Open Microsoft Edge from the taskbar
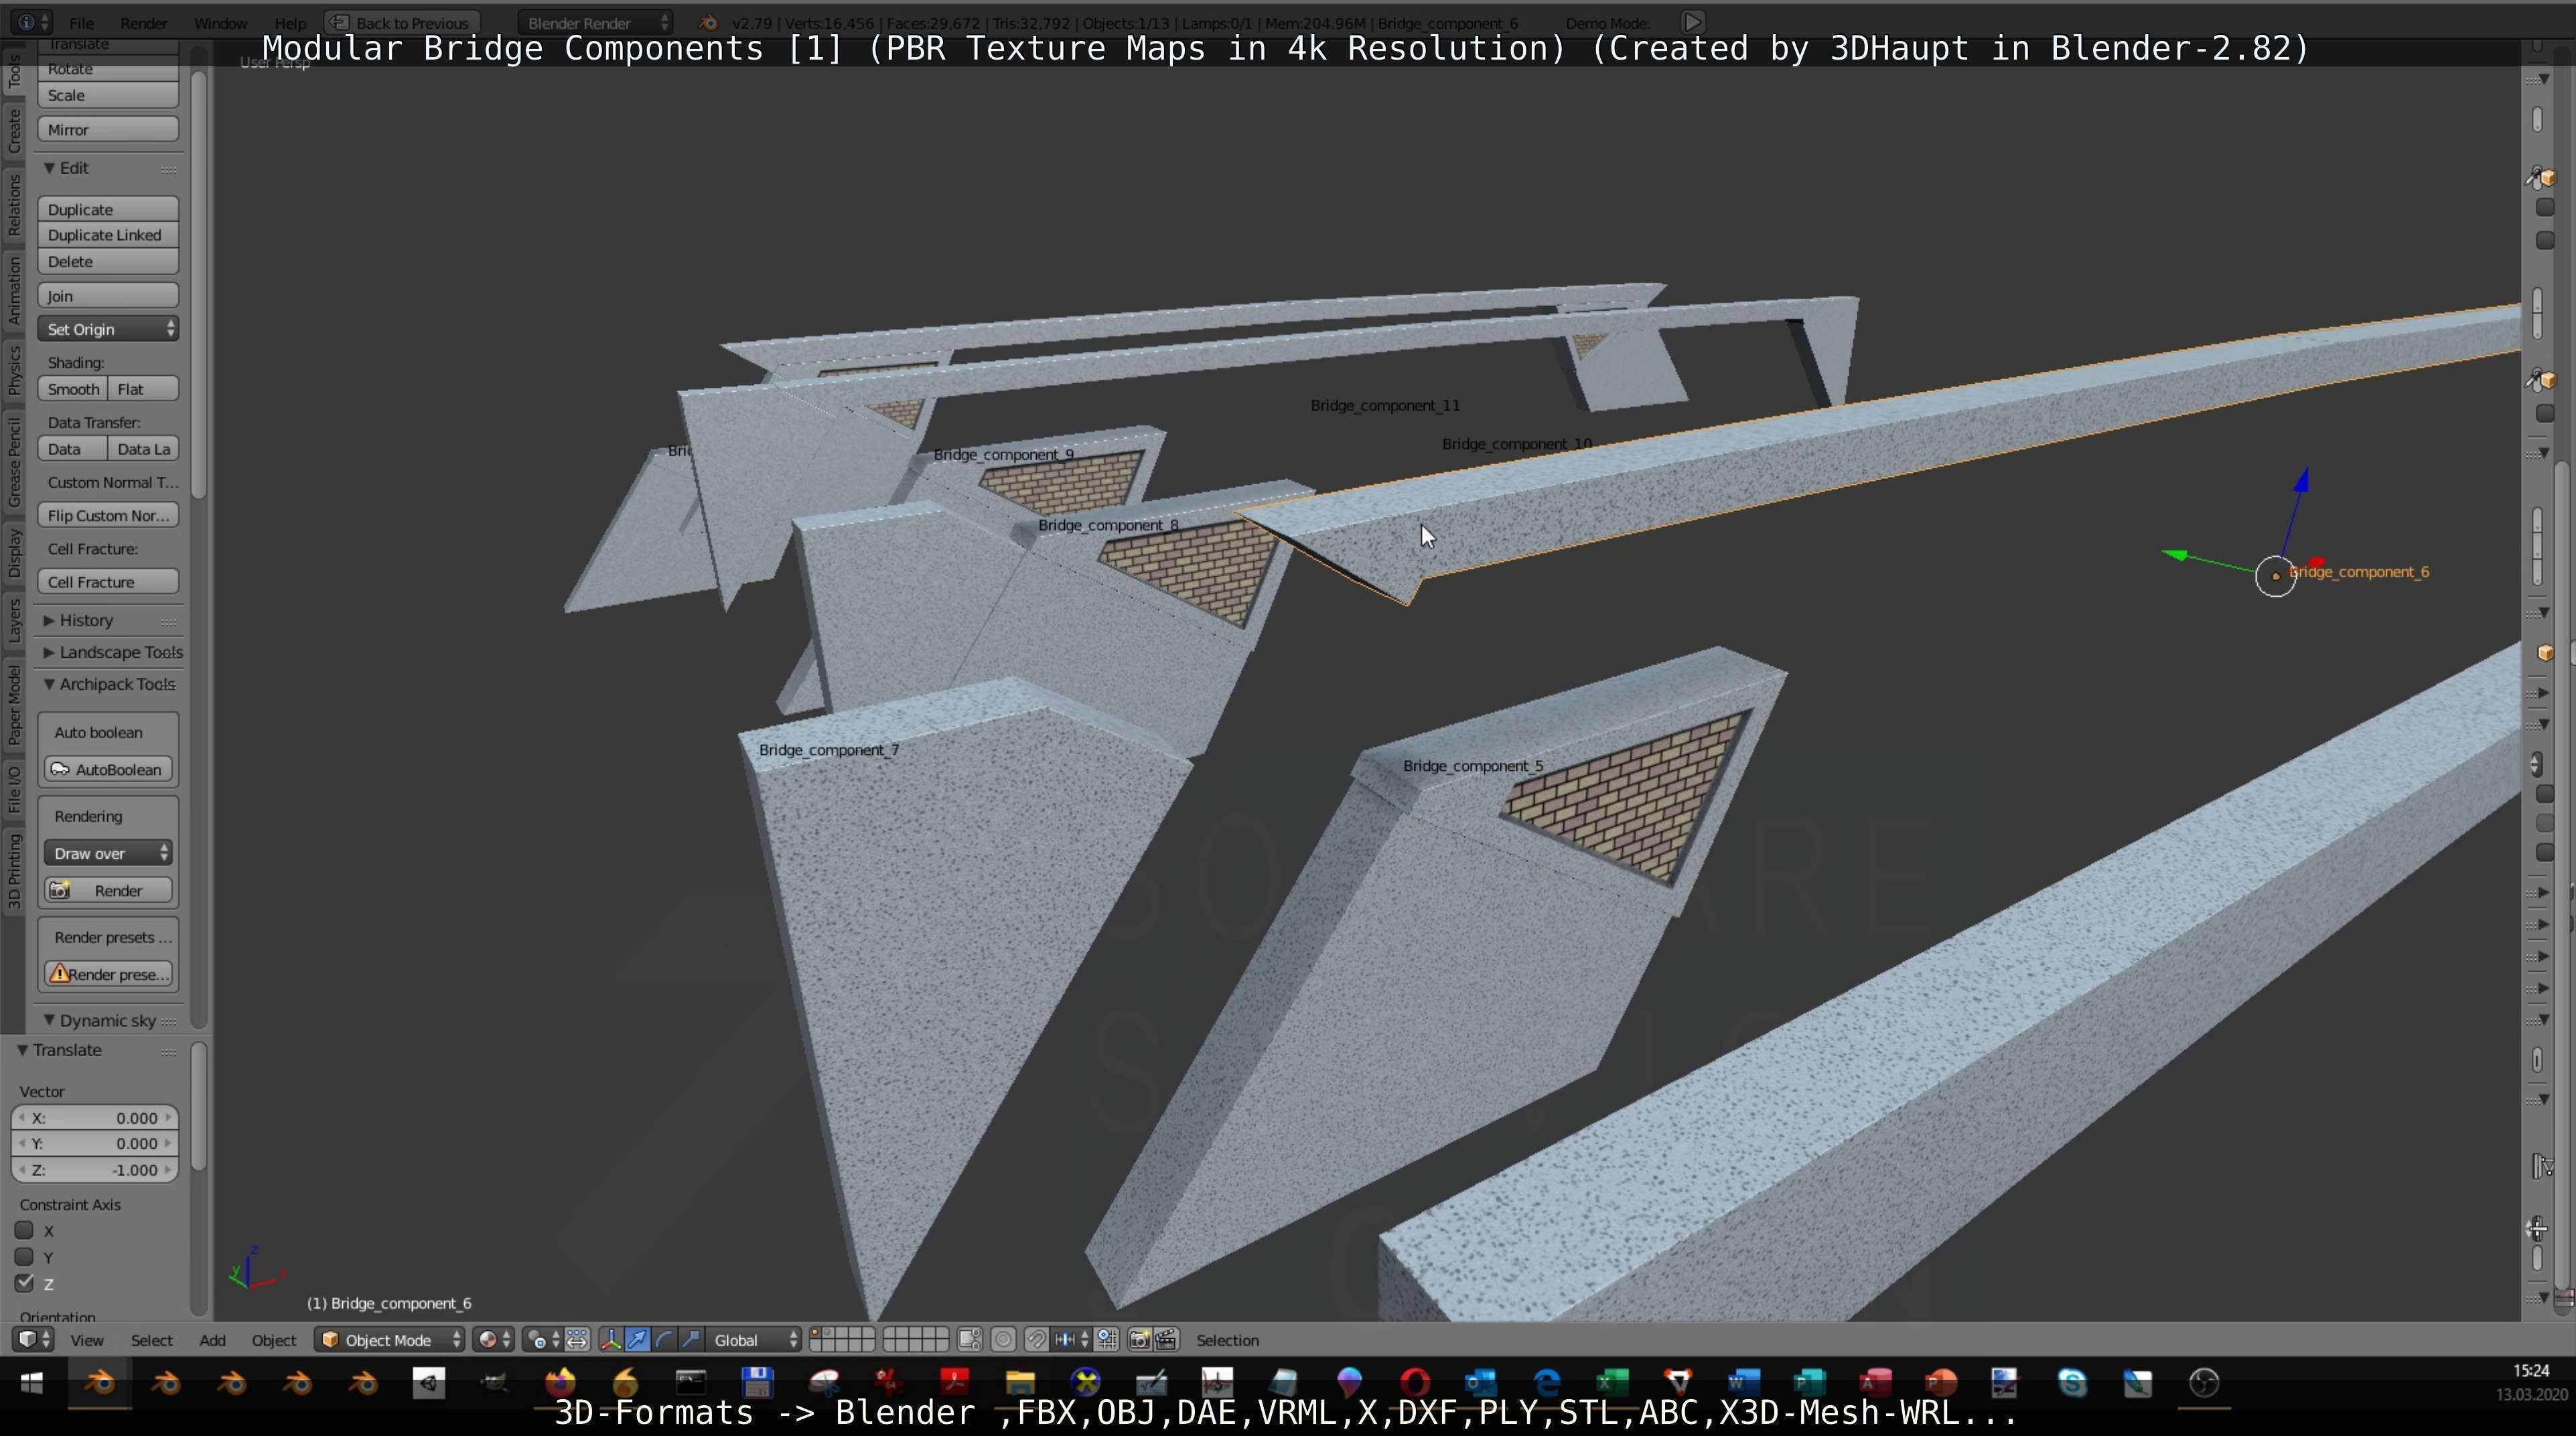 click(1546, 1383)
